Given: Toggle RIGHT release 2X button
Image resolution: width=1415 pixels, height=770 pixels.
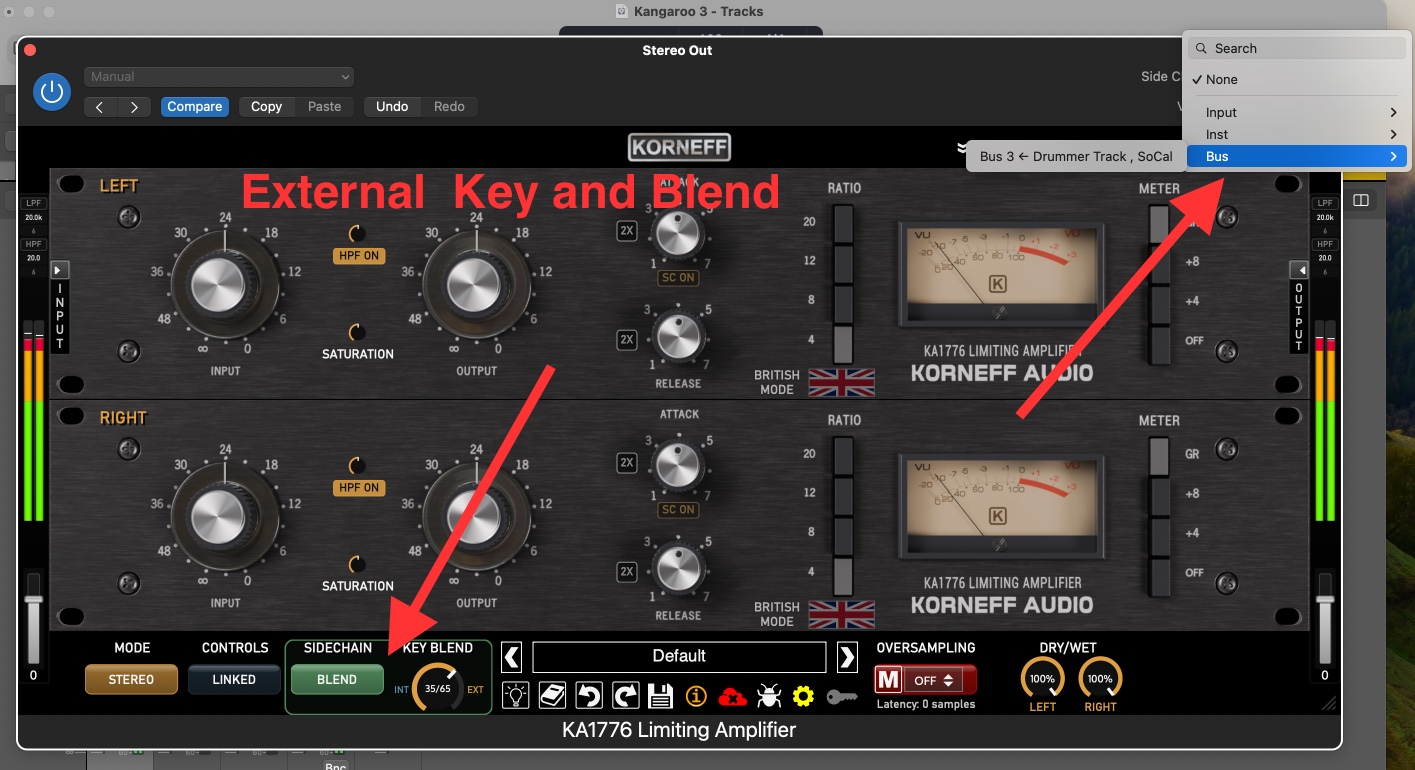Looking at the screenshot, I should (627, 572).
